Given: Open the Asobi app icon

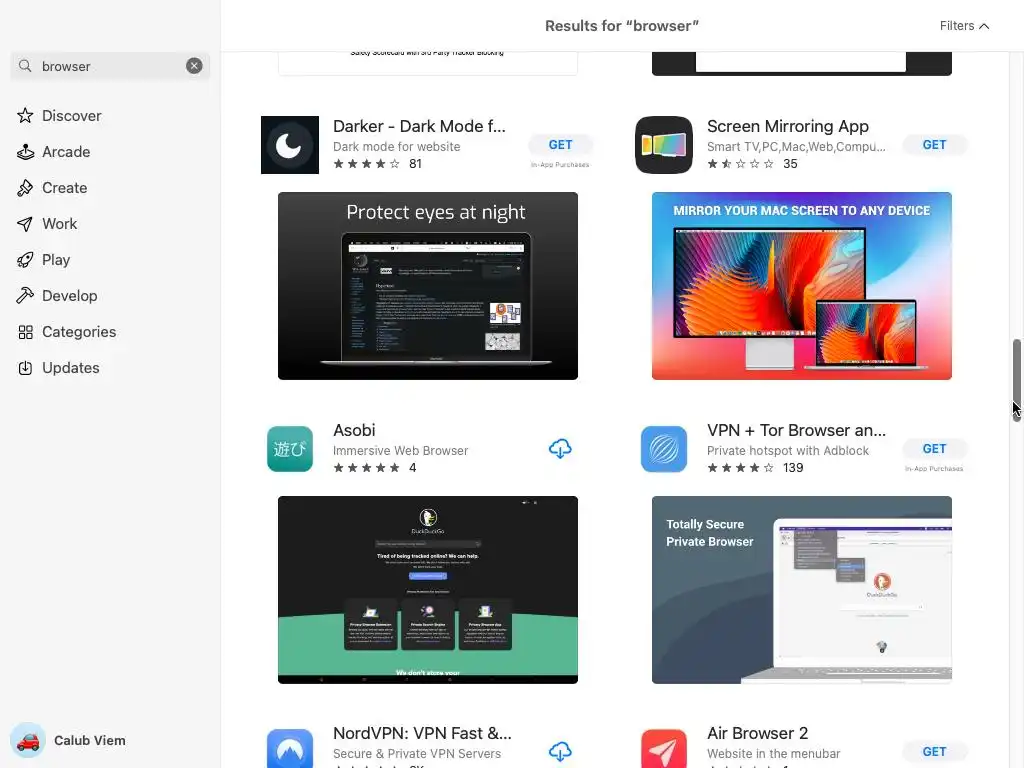Looking at the screenshot, I should click(290, 449).
